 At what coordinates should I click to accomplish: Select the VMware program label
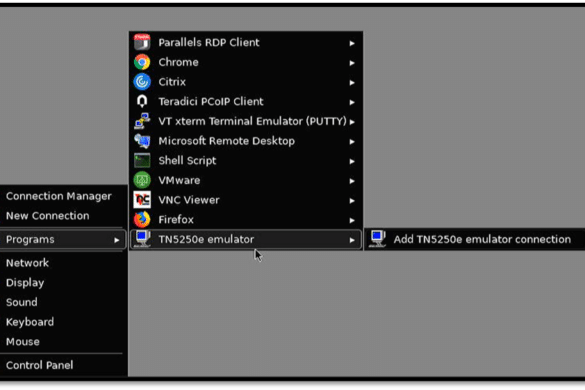pos(179,180)
